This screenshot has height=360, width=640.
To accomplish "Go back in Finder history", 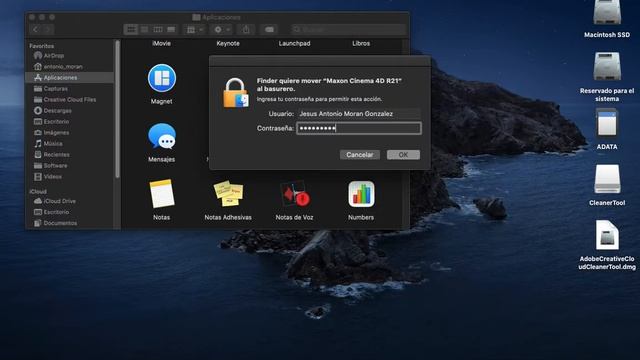I will tap(36, 29).
